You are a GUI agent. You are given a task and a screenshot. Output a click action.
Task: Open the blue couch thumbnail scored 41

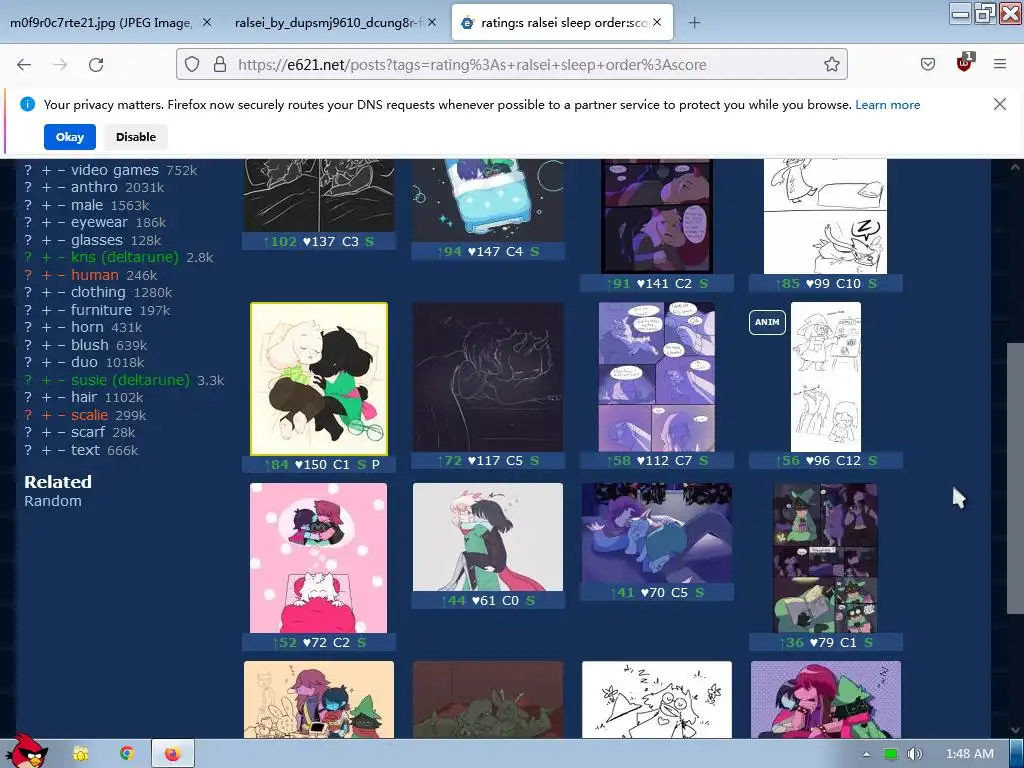656,533
